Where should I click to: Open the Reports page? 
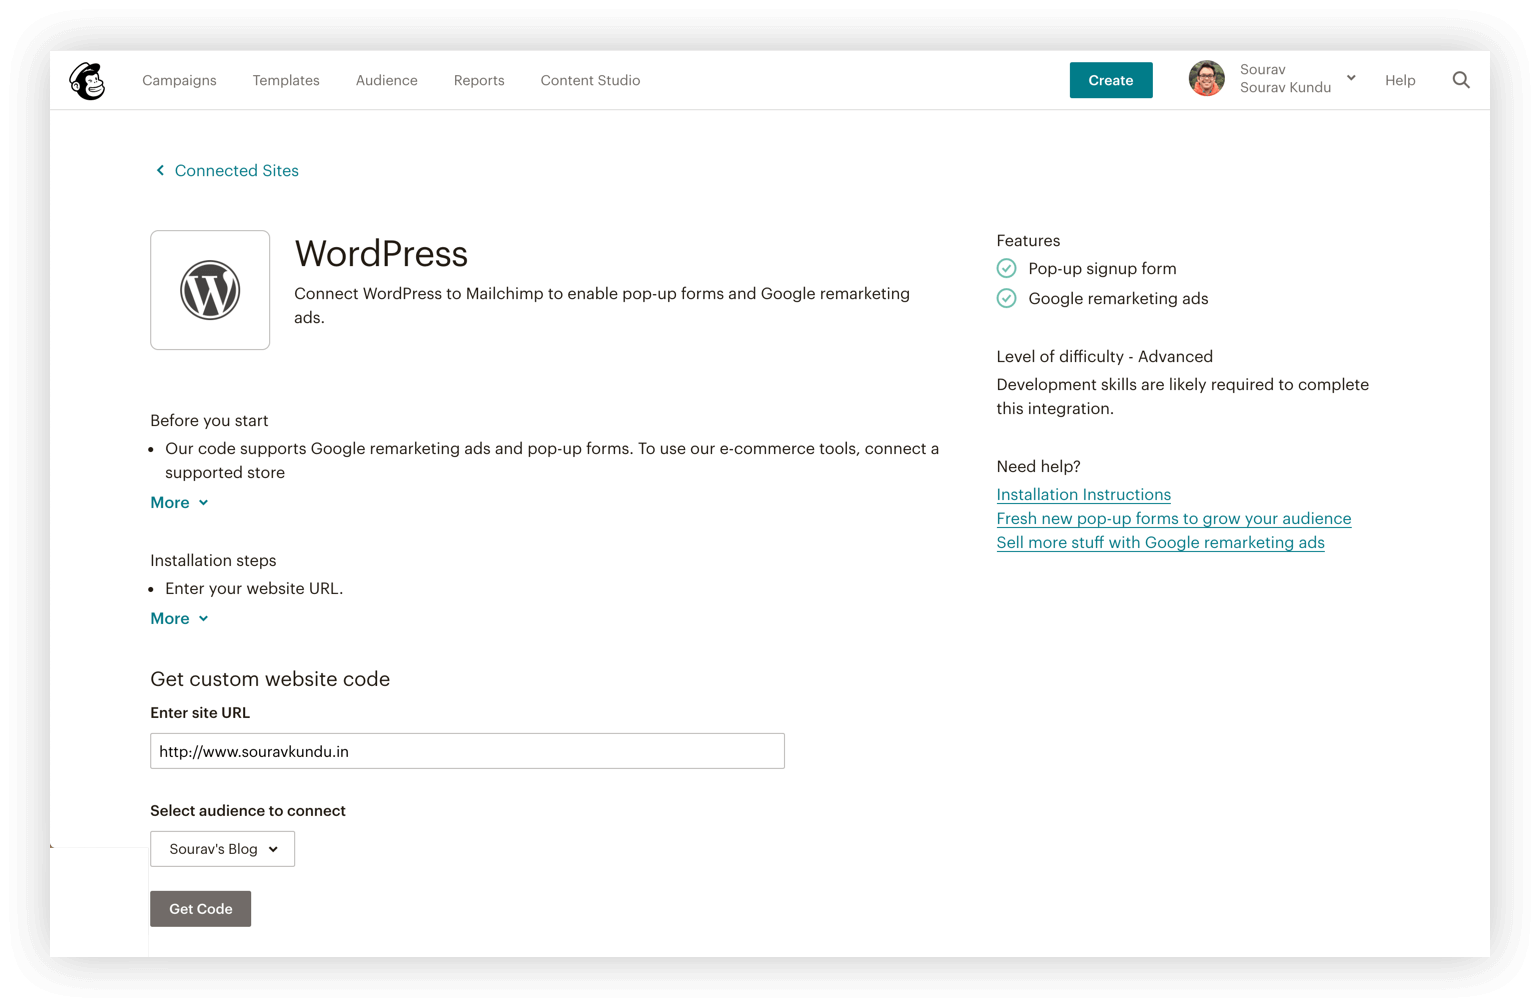click(479, 80)
